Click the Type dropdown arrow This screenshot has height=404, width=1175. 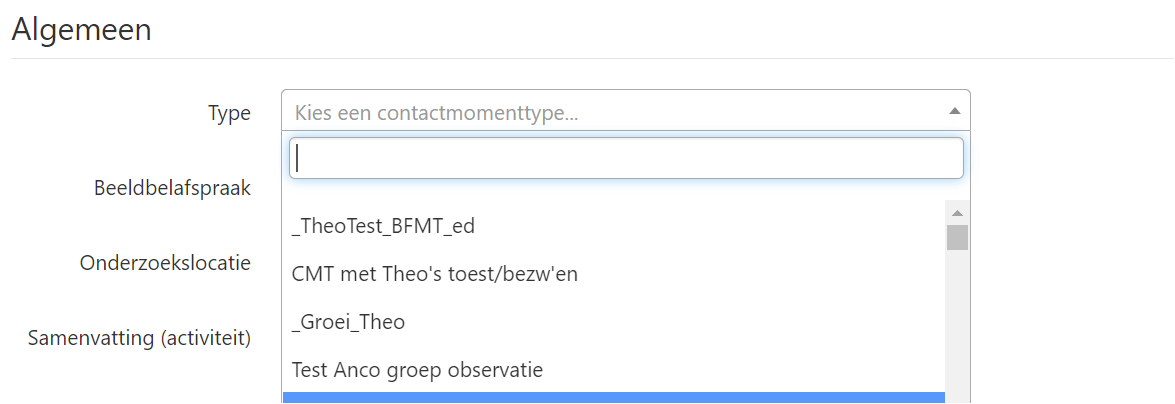[954, 112]
